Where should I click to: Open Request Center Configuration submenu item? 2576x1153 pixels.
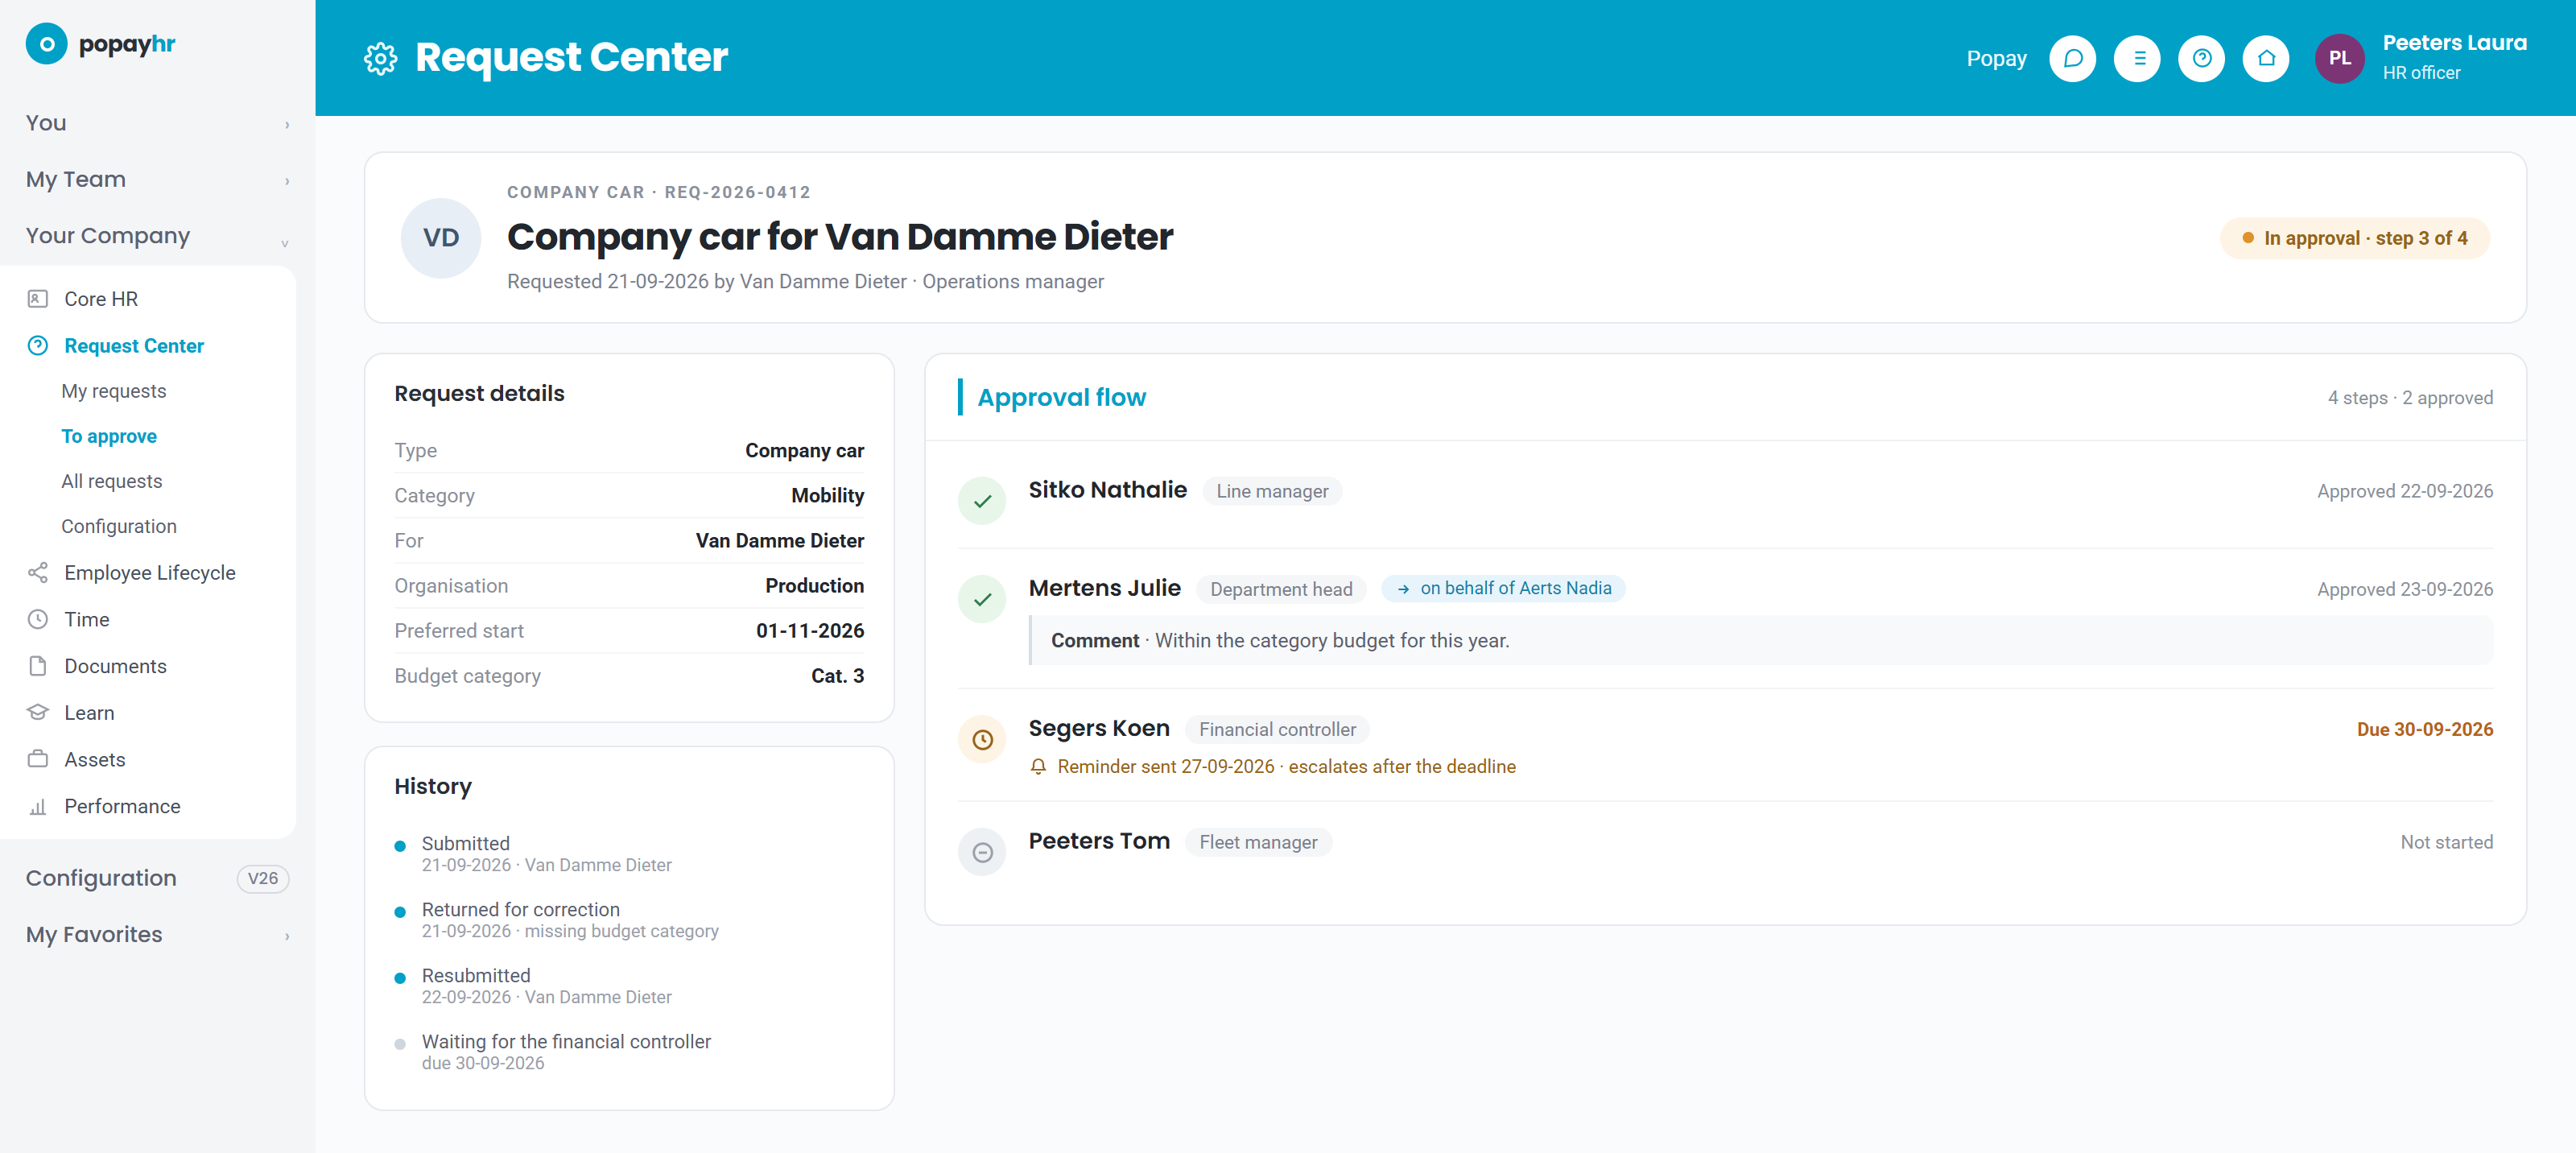pos(119,526)
